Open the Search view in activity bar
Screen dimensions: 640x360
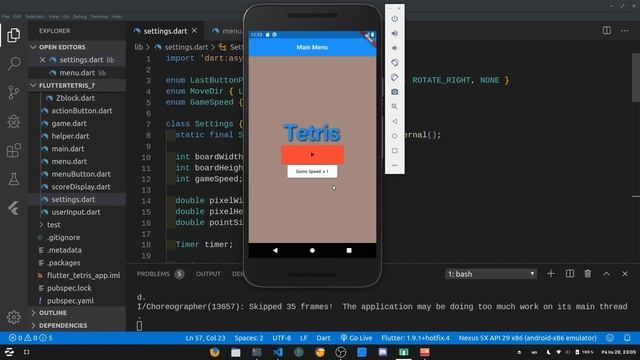[x=14, y=63]
